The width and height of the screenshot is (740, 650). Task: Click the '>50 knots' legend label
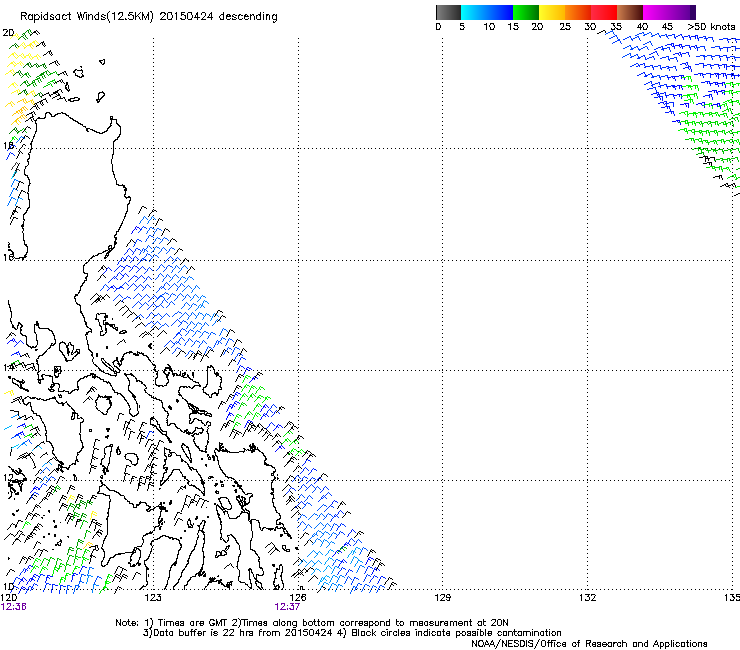point(711,27)
